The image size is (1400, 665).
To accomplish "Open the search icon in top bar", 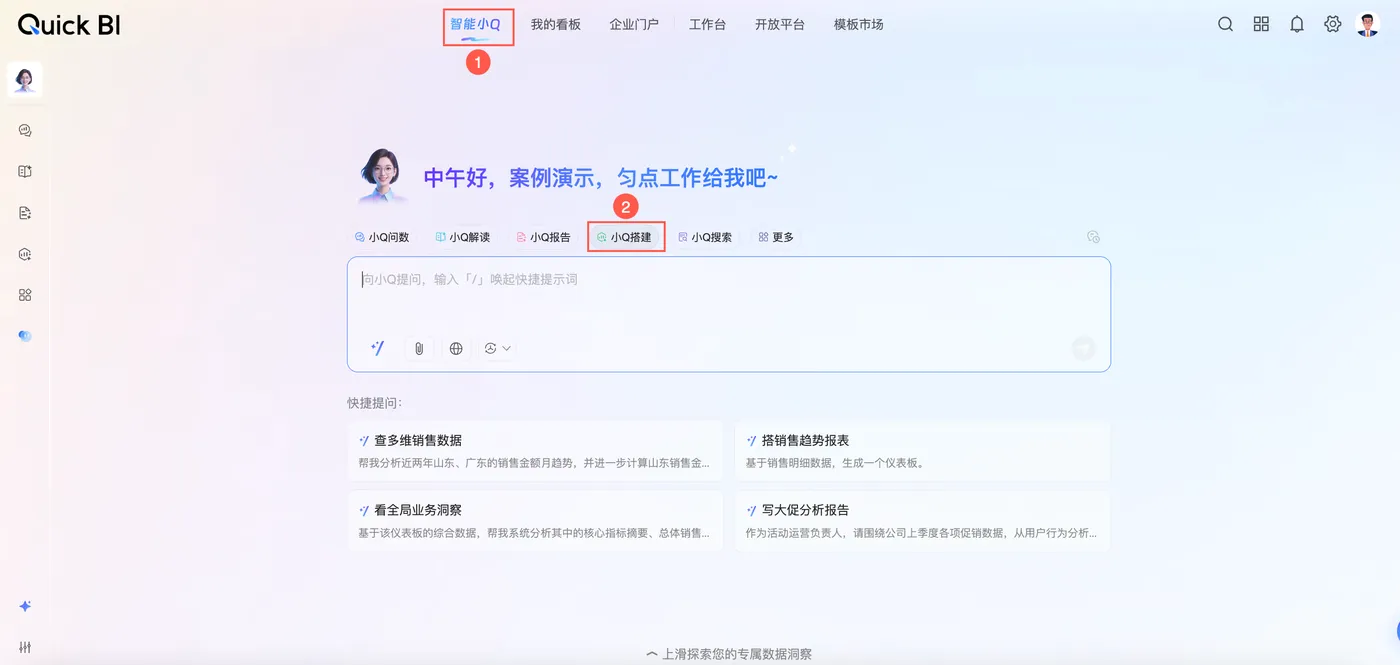I will [x=1225, y=24].
